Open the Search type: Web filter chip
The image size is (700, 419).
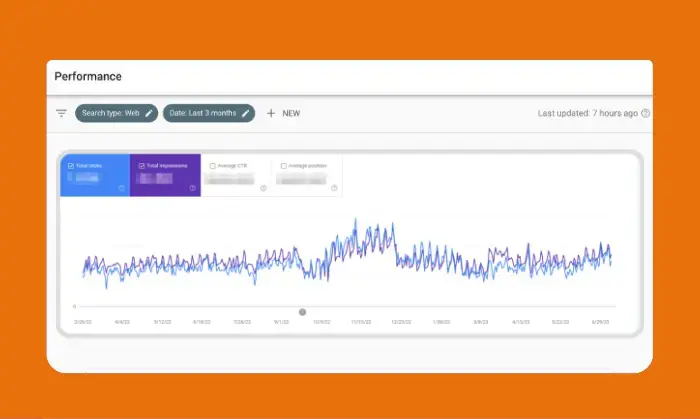coord(110,114)
